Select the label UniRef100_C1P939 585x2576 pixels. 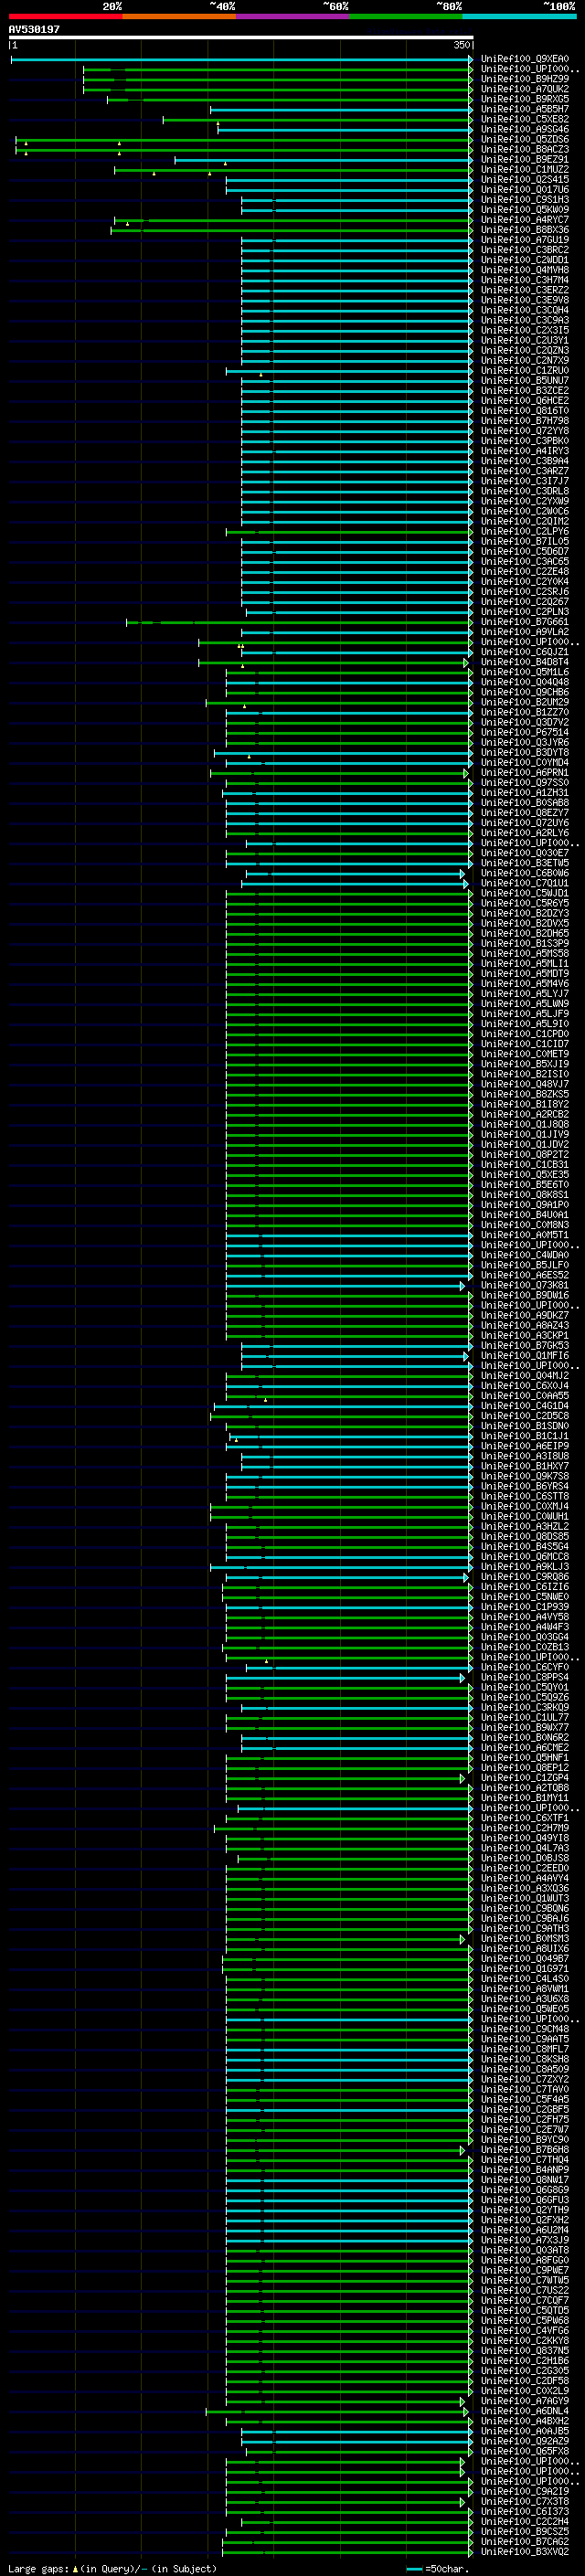(x=525, y=1607)
